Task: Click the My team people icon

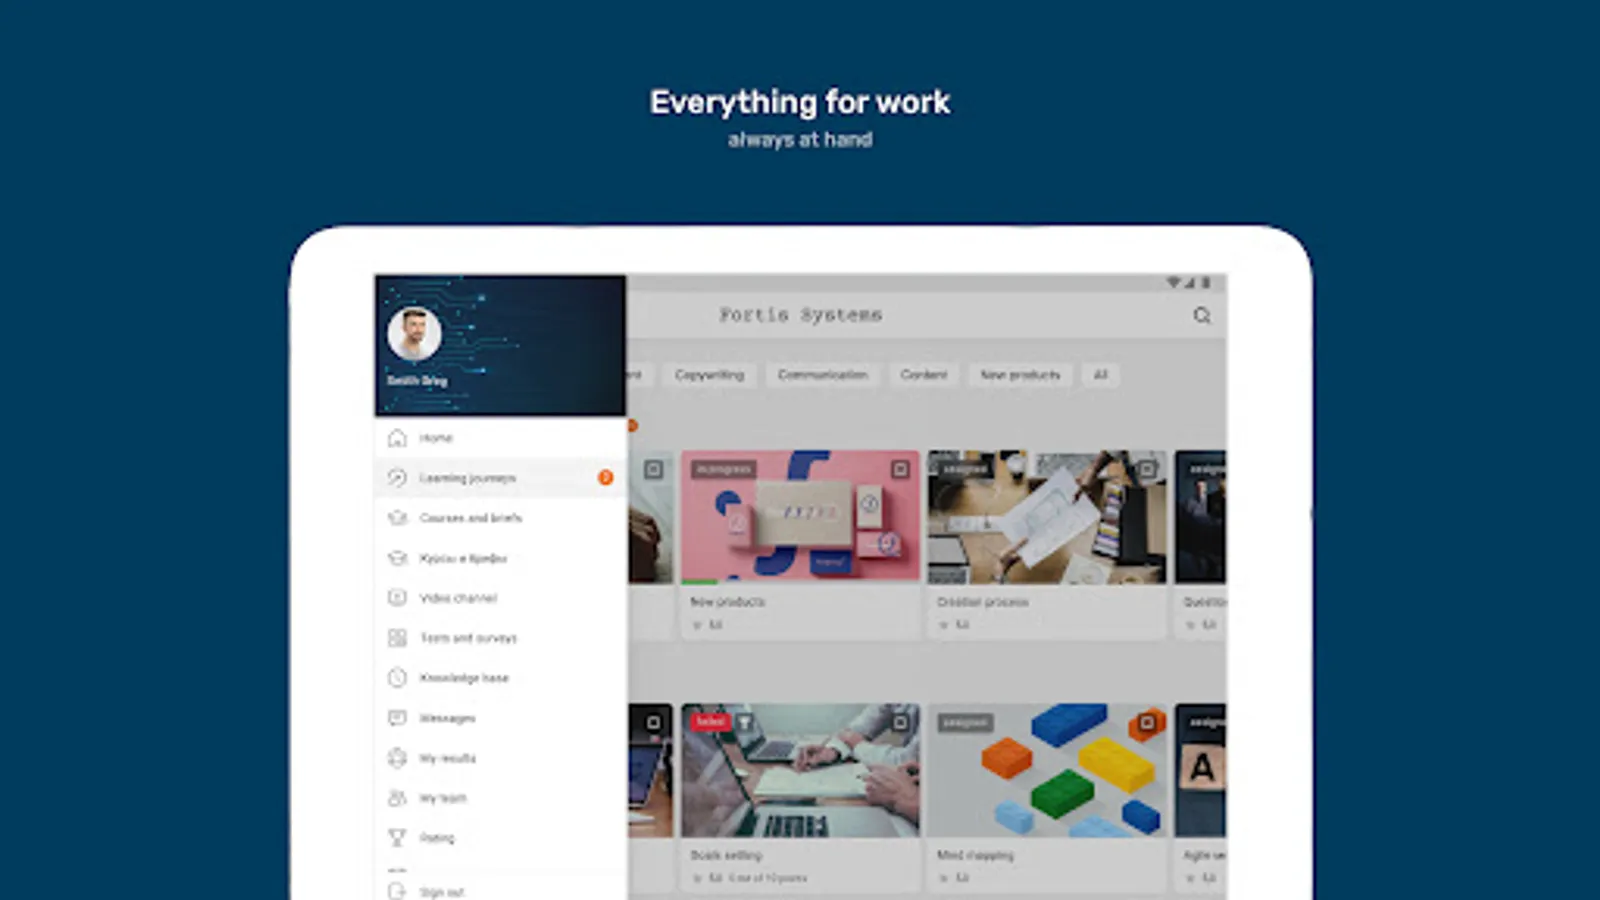Action: [x=397, y=798]
